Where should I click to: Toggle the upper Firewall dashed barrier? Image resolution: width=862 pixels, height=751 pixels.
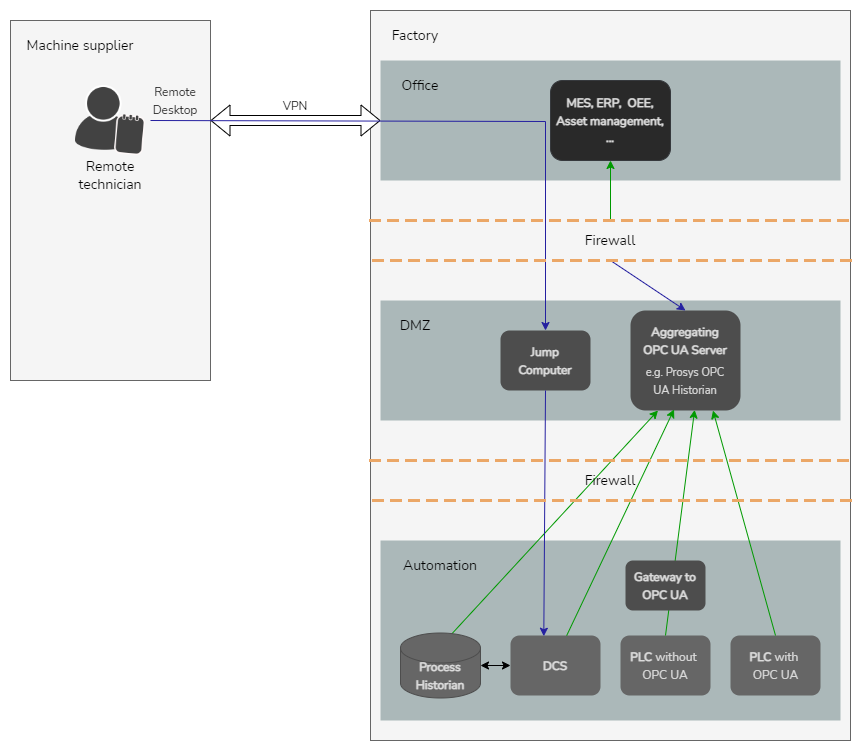610,240
